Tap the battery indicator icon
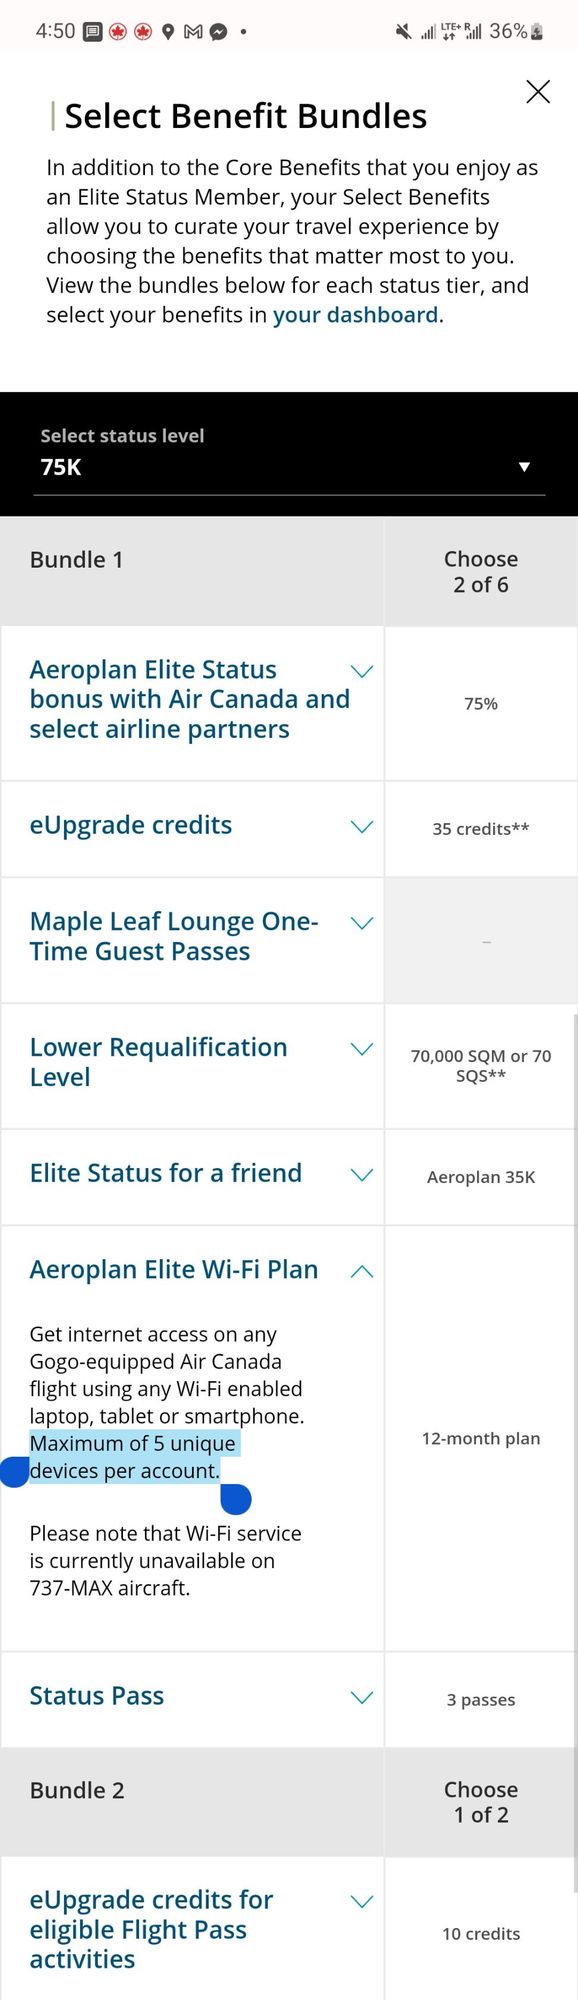Viewport: 578px width, 2000px height. [537, 32]
